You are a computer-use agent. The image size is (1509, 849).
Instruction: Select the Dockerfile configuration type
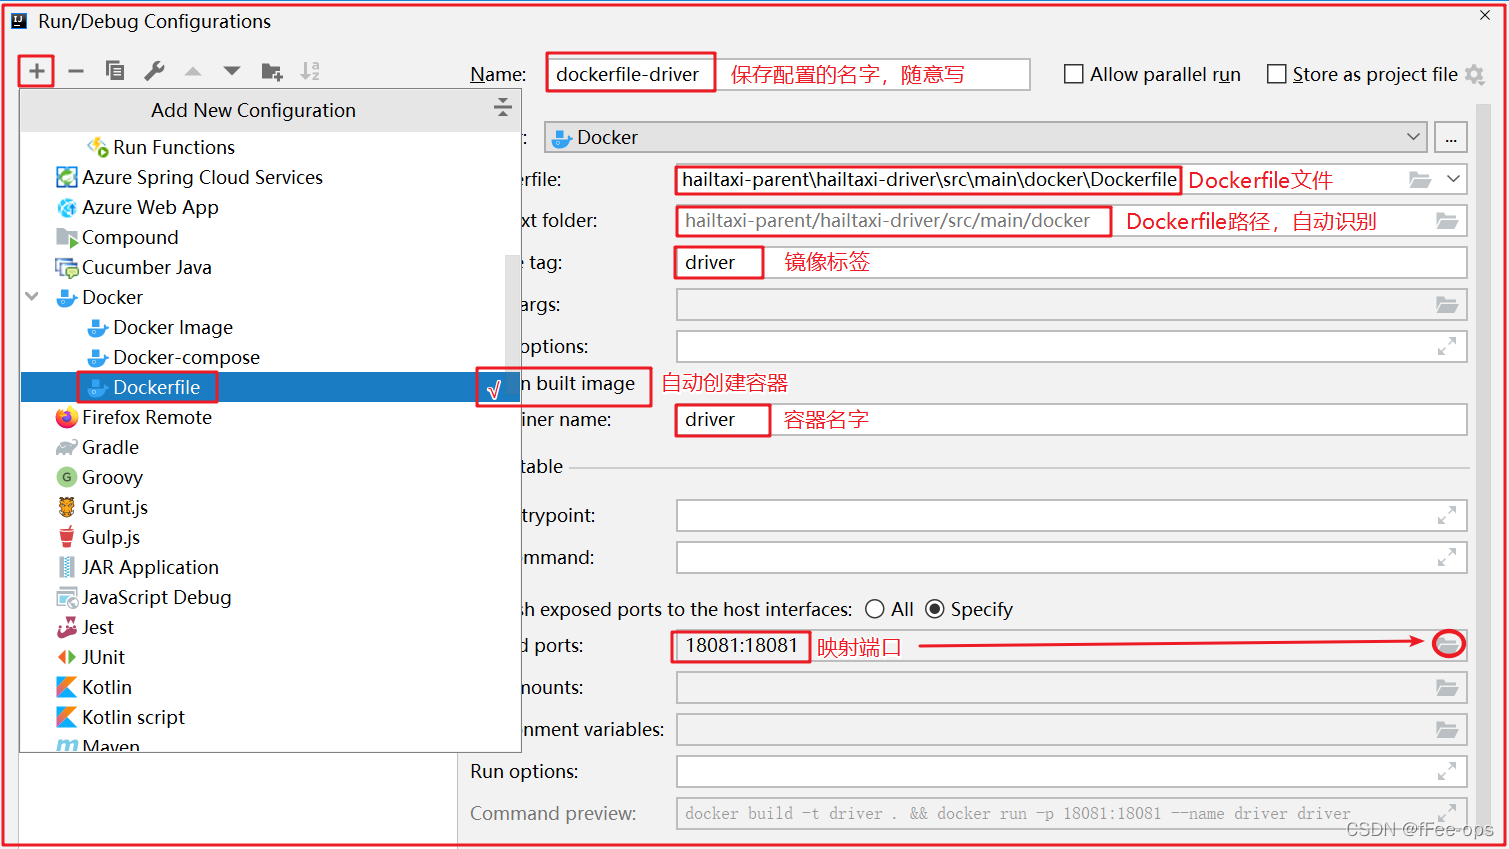[x=156, y=387]
